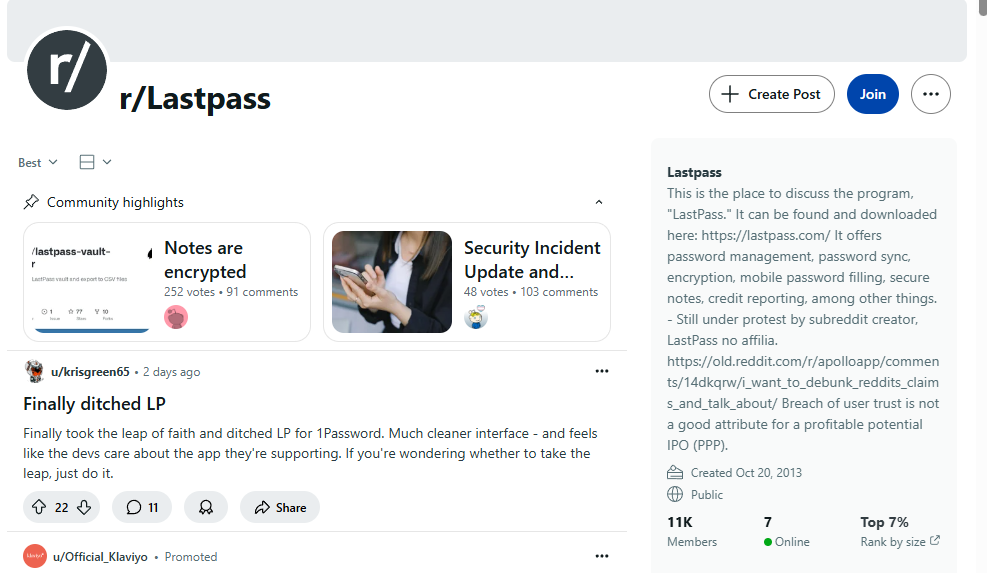The height and width of the screenshot is (573, 987).
Task: Upvote the "Finally ditched LP" post
Action: coord(39,507)
